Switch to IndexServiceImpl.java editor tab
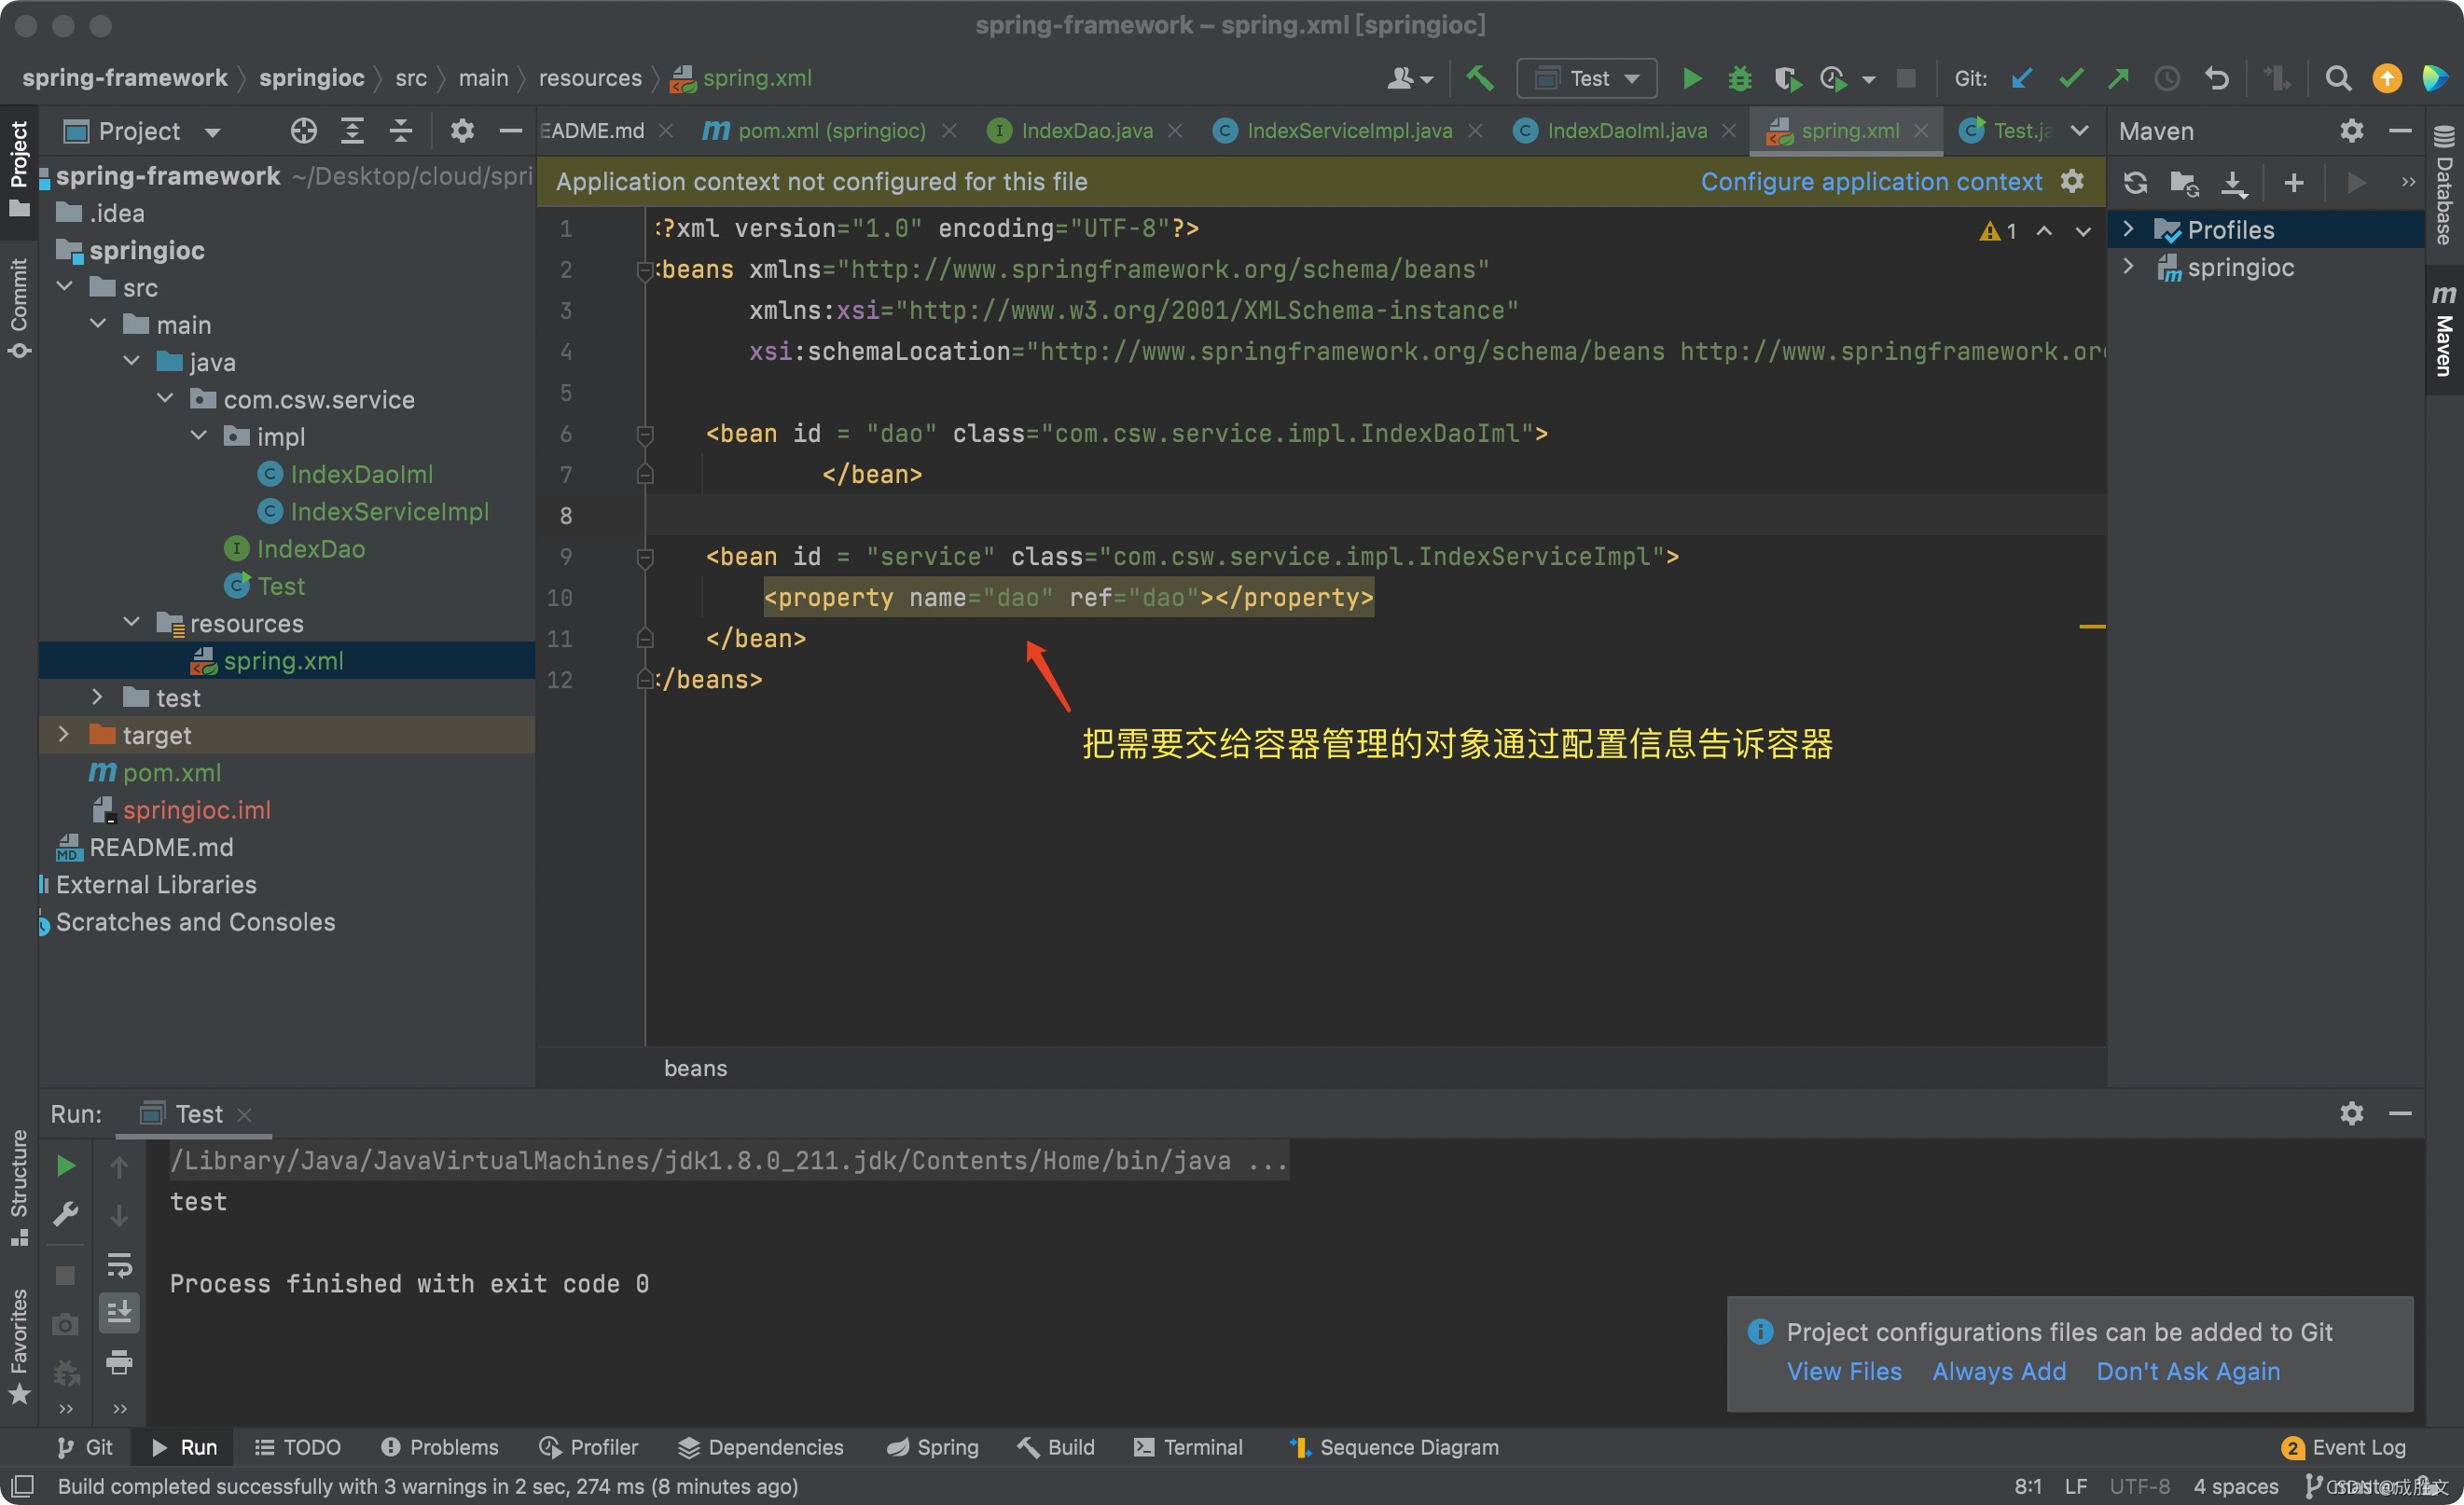The height and width of the screenshot is (1505, 2464). click(x=1347, y=131)
